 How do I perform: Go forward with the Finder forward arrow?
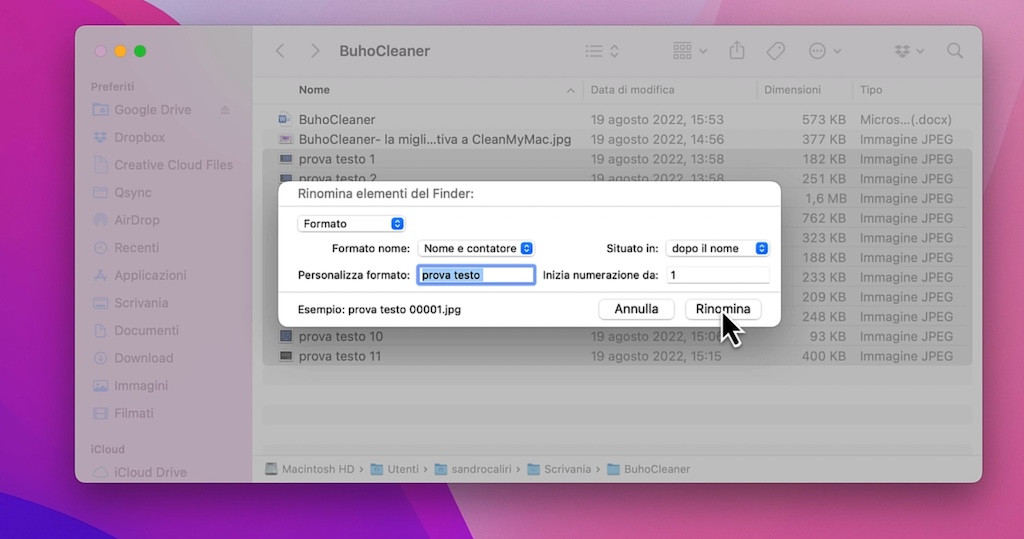[x=315, y=51]
